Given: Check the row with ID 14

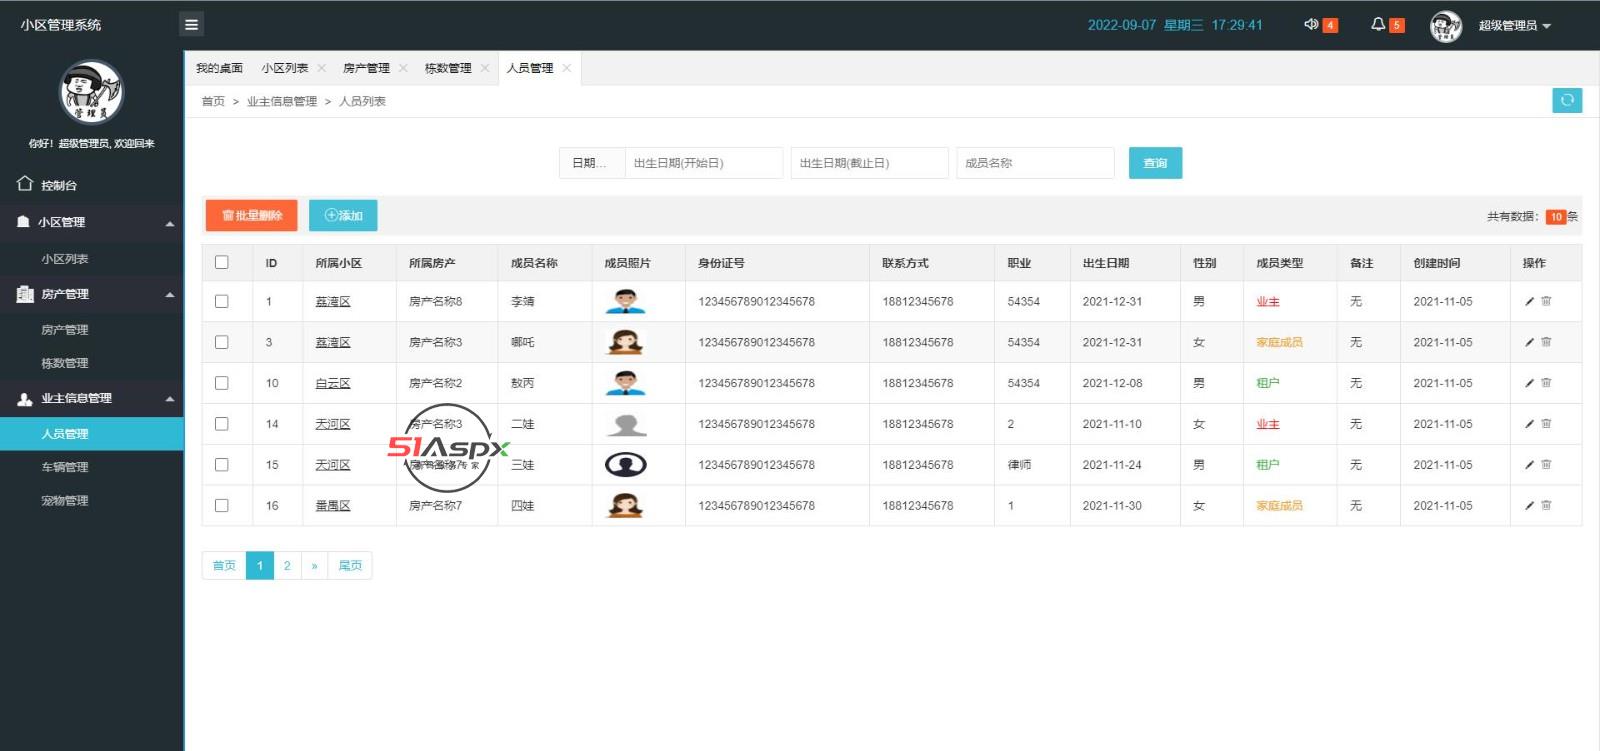Looking at the screenshot, I should coord(222,424).
